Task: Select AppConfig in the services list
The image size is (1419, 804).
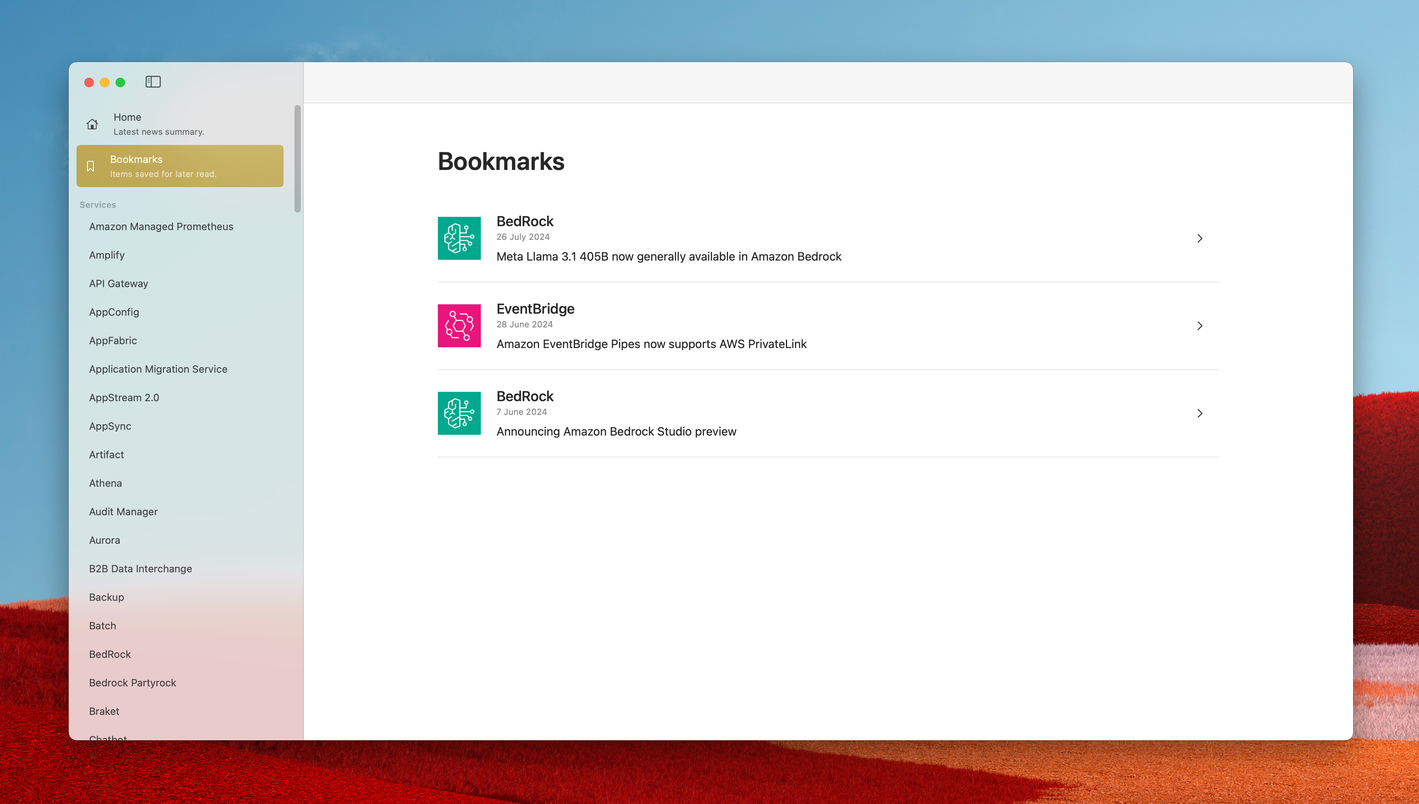Action: tap(114, 312)
